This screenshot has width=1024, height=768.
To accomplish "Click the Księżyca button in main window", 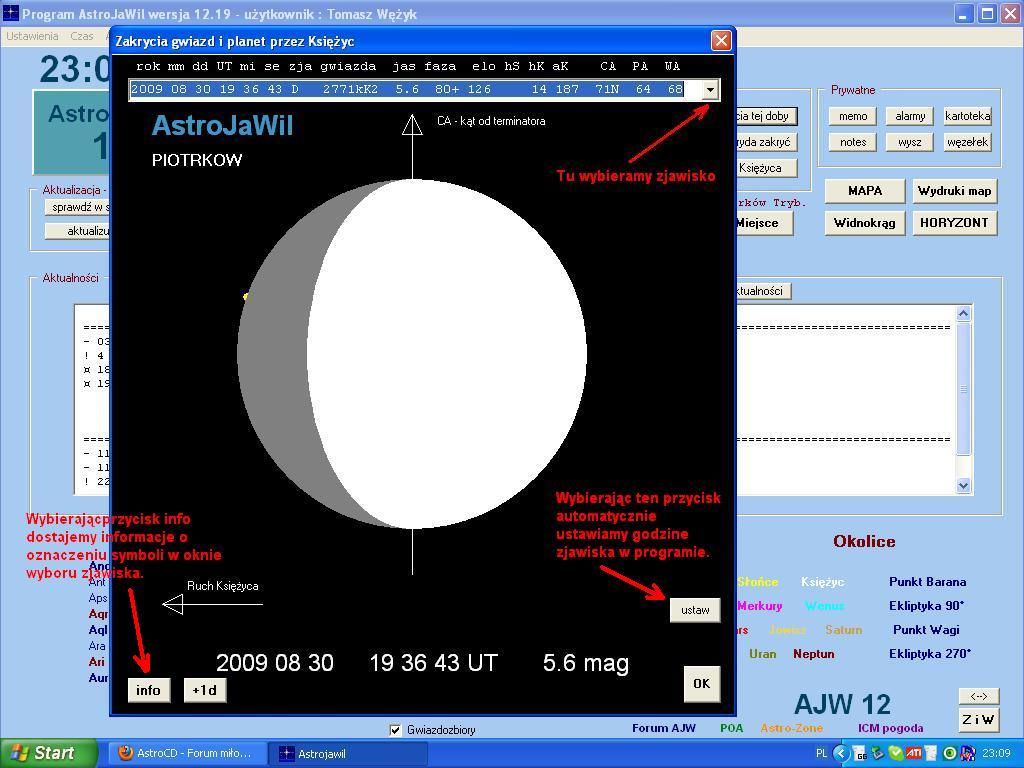I will (767, 168).
